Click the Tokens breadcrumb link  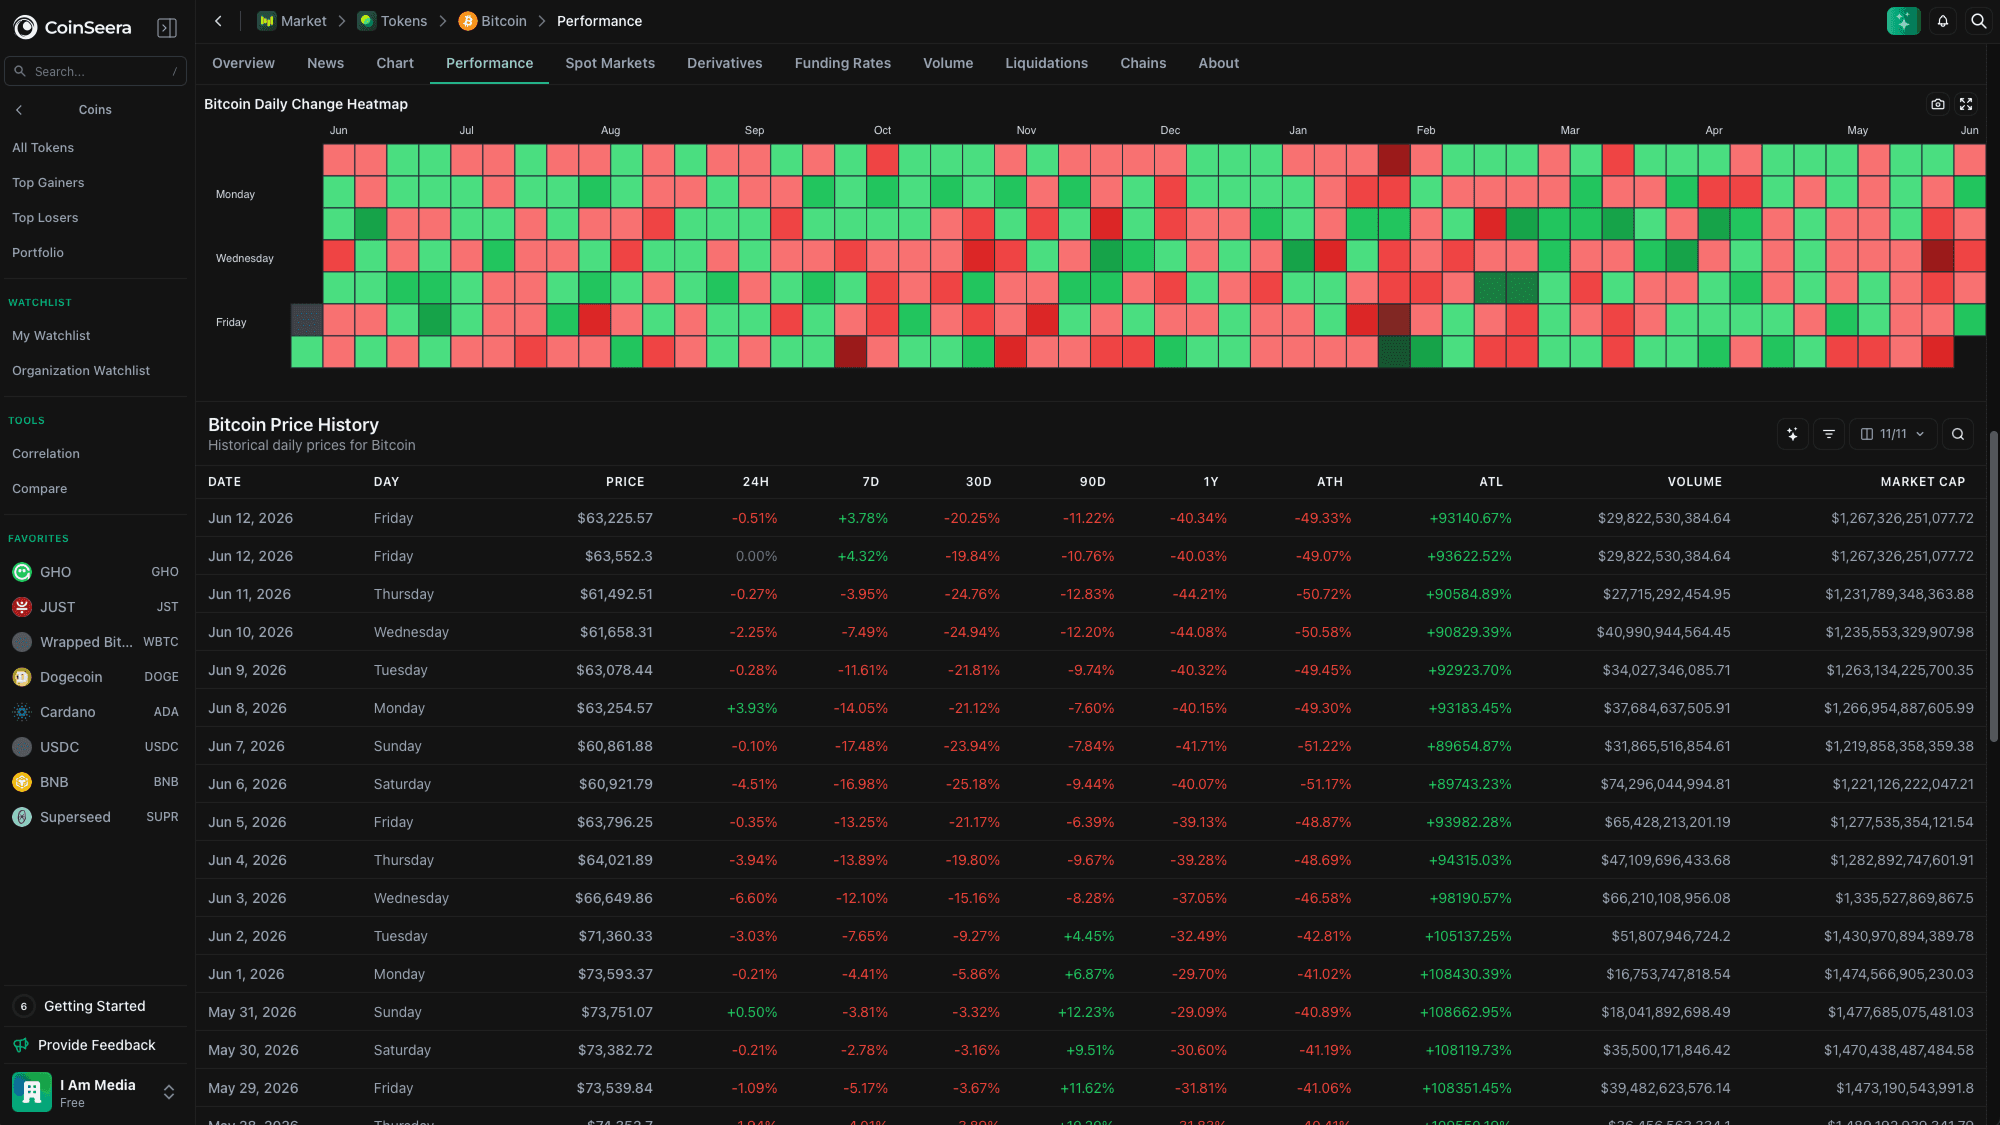tap(404, 21)
